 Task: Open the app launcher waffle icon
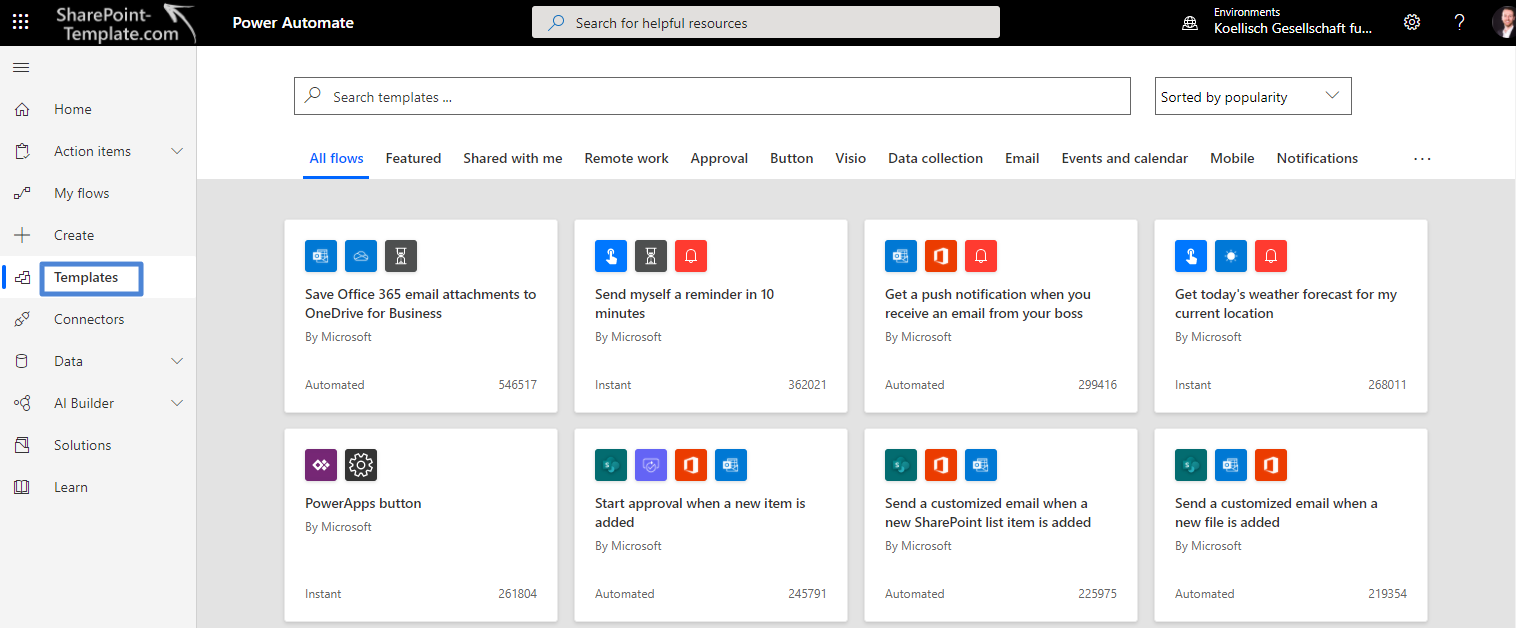(x=20, y=22)
